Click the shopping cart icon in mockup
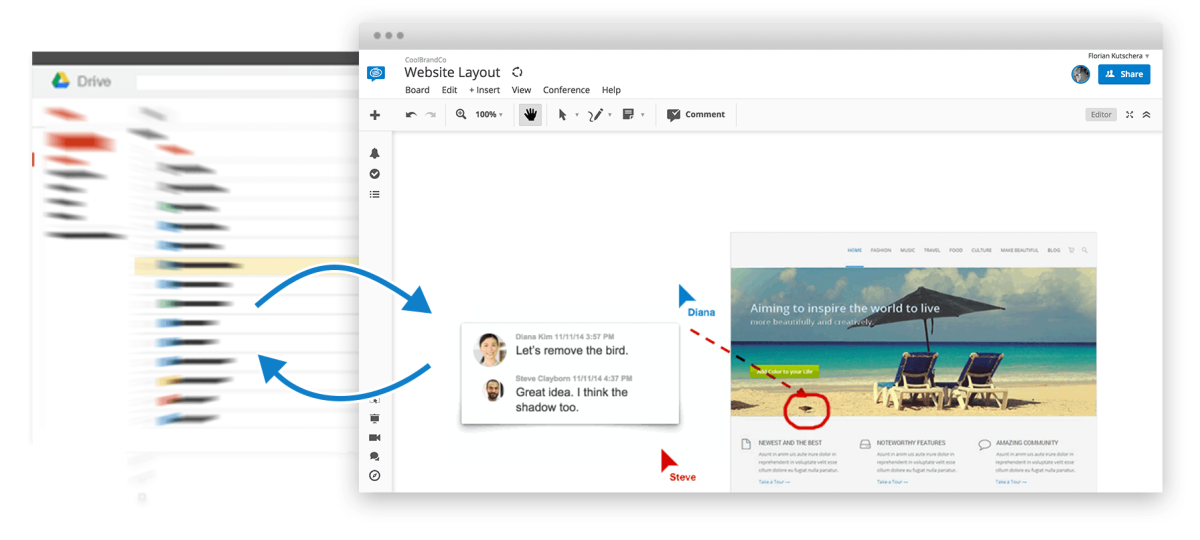The image size is (1200, 540). (x=1071, y=250)
